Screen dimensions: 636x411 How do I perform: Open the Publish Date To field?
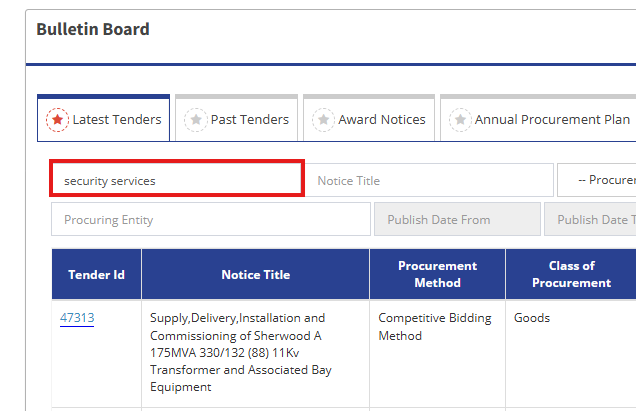pyautogui.click(x=591, y=220)
